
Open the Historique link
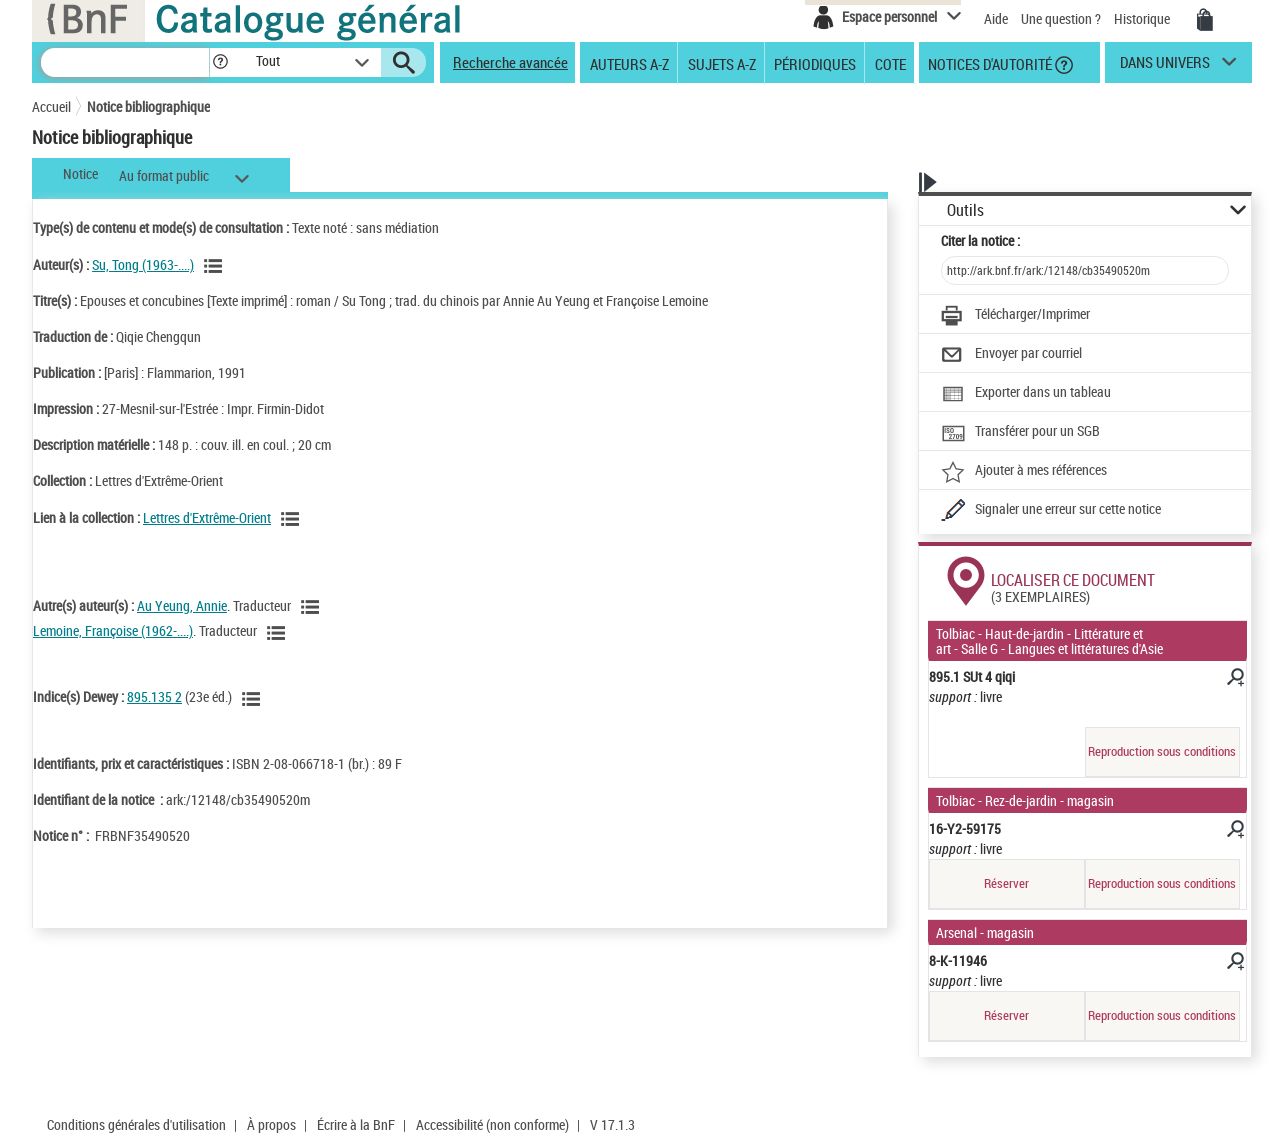pyautogui.click(x=1142, y=19)
